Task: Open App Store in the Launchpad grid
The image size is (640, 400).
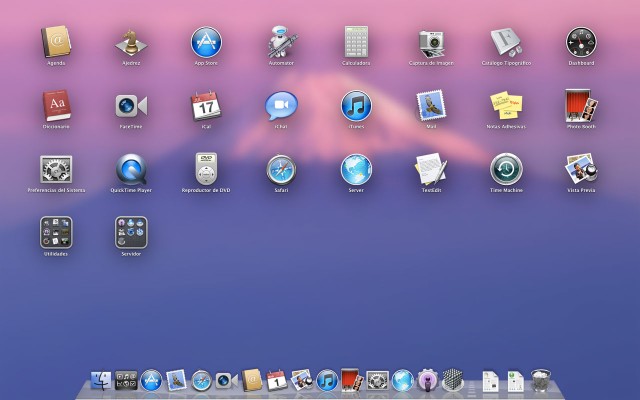Action: [206, 42]
